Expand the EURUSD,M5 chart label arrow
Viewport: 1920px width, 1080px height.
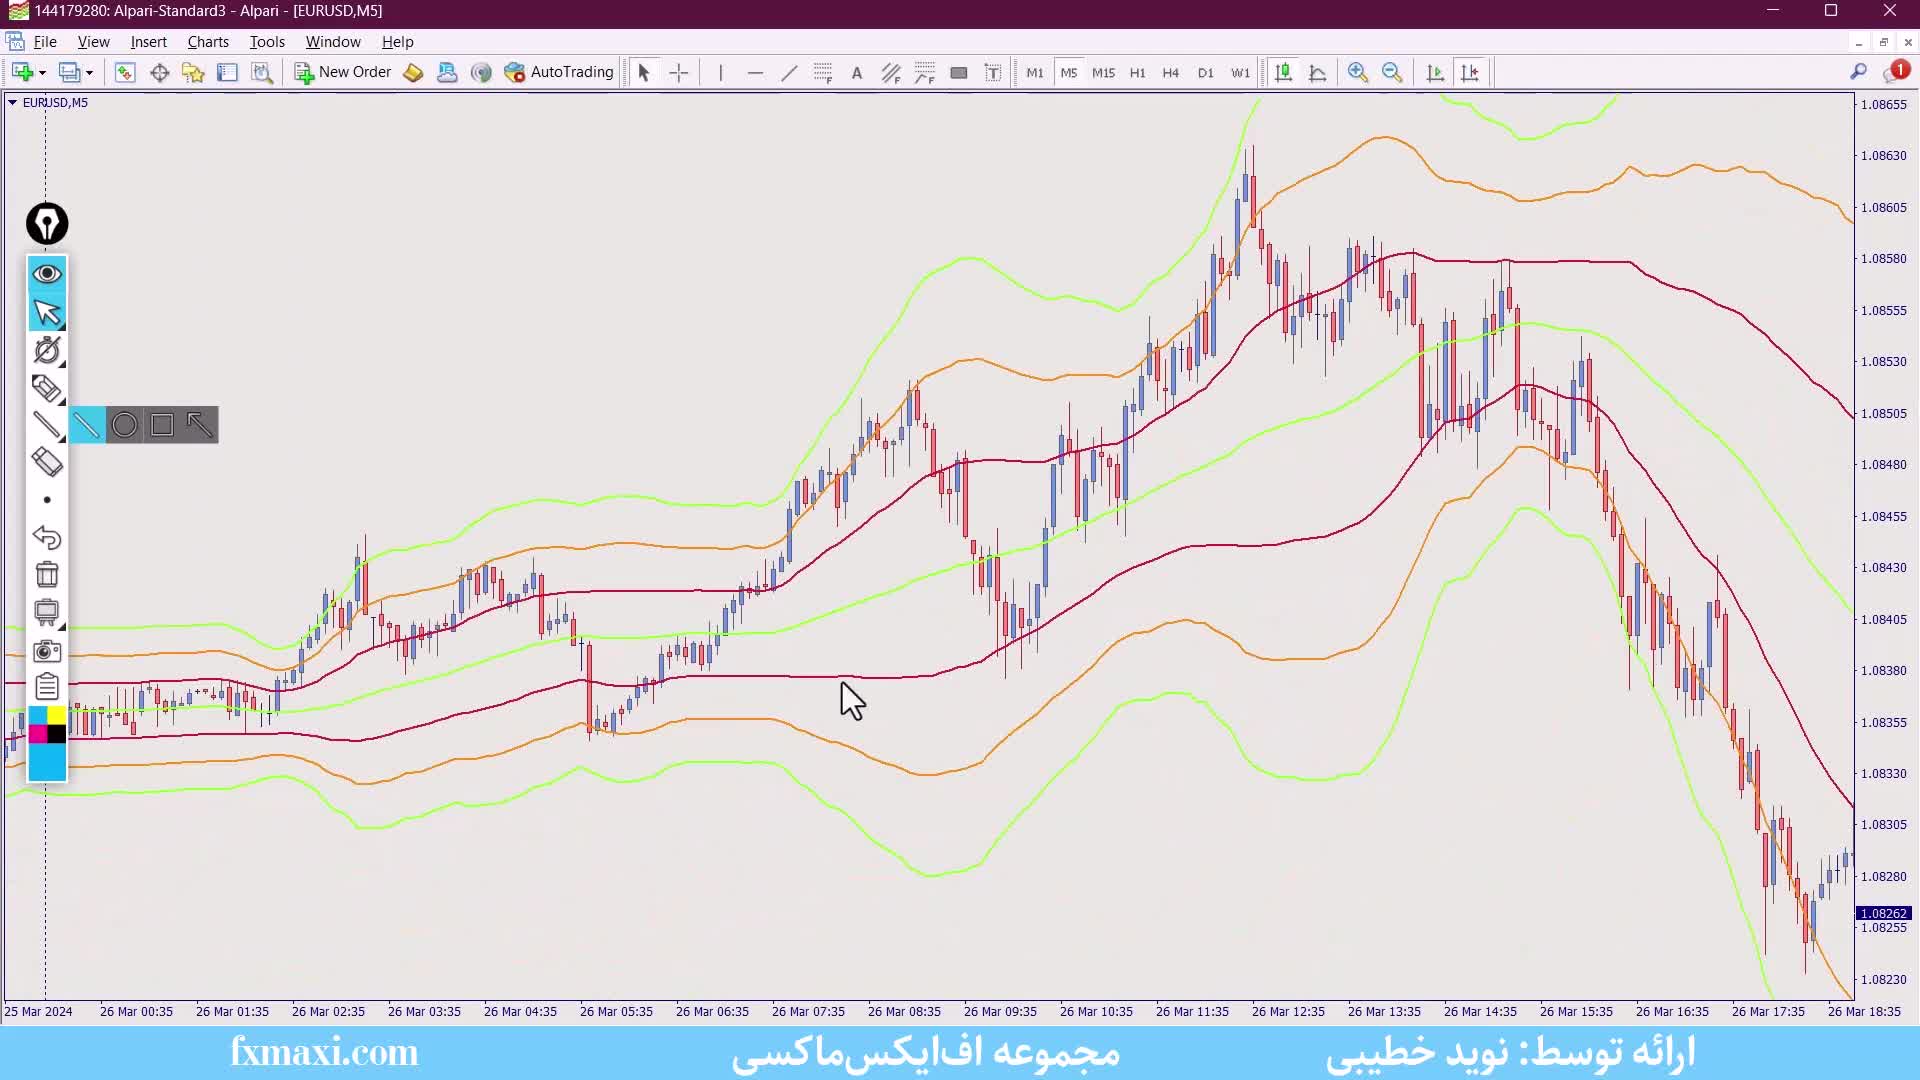click(x=12, y=102)
